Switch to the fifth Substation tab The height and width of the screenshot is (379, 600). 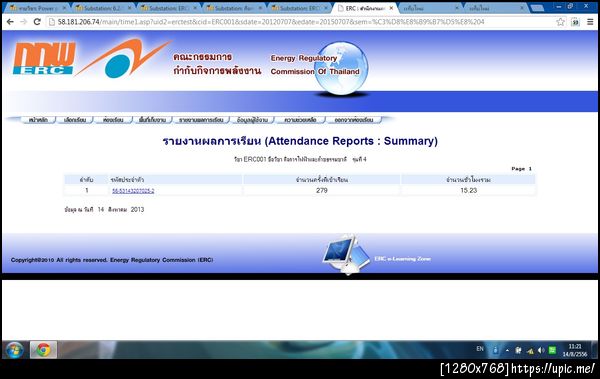coord(300,8)
